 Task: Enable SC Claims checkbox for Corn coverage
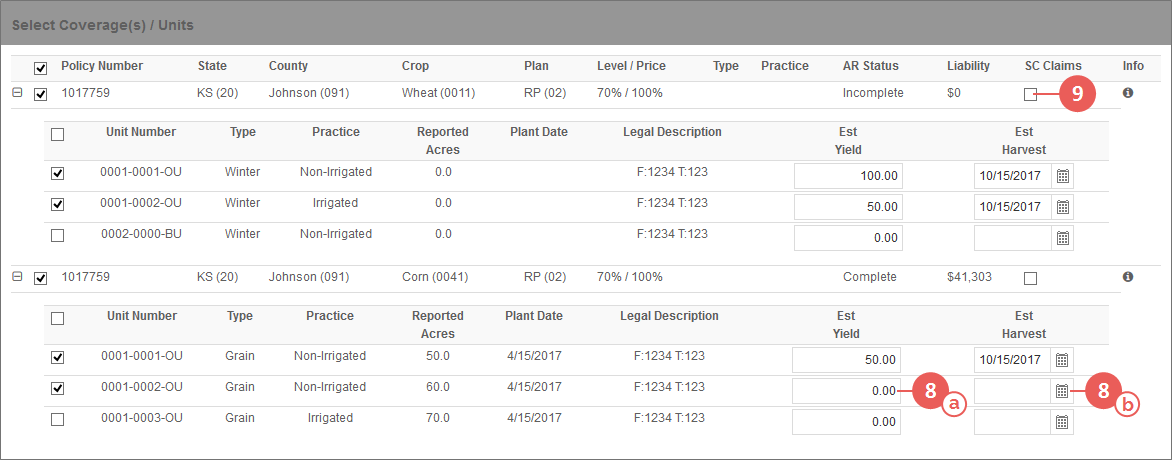pyautogui.click(x=1031, y=278)
